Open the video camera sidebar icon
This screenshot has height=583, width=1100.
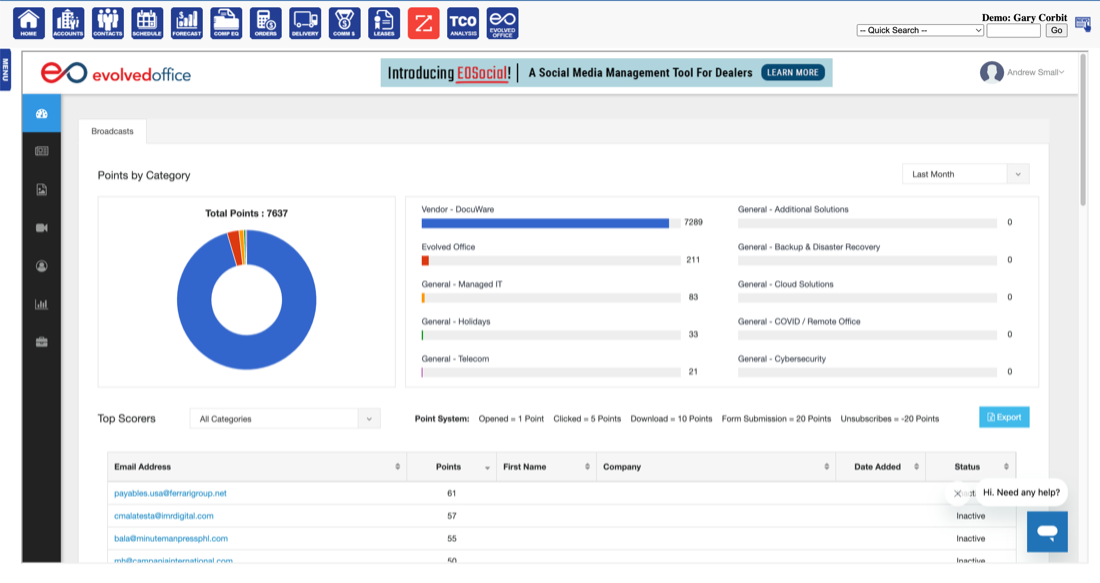42,228
